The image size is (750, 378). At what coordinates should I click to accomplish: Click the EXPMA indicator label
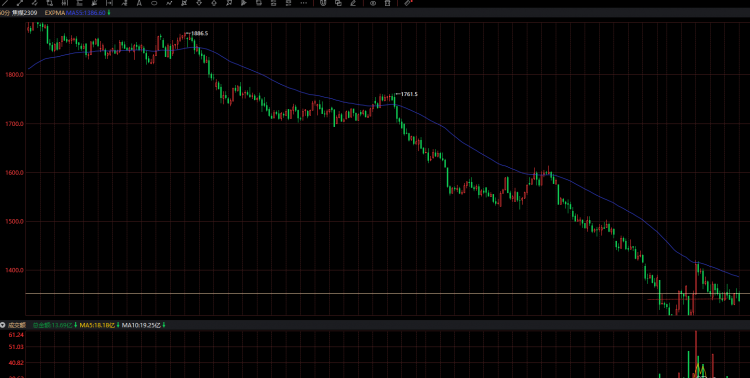55,13
